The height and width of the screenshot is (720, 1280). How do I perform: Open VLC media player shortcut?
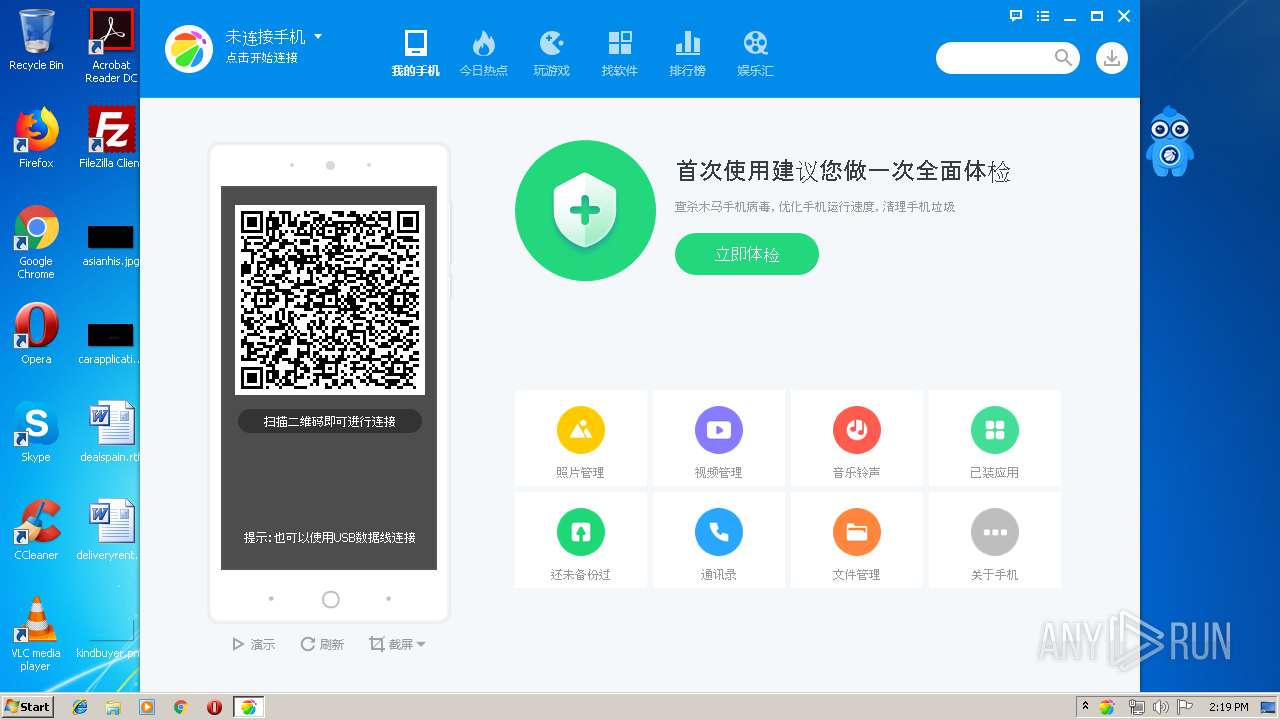(x=36, y=634)
